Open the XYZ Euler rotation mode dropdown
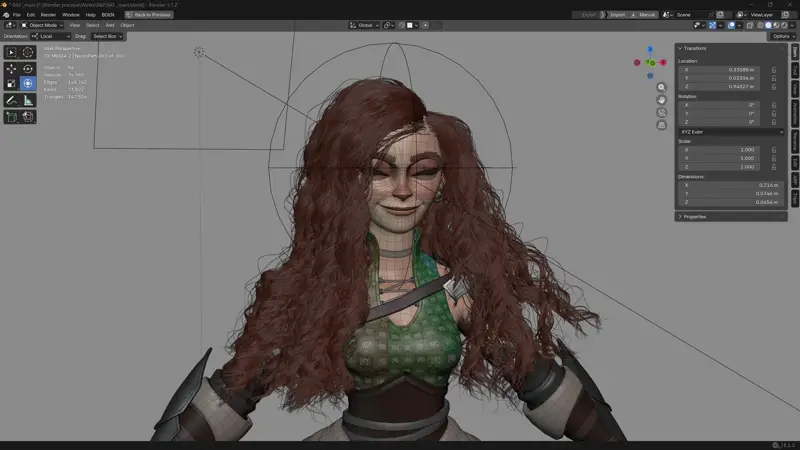 (x=731, y=132)
